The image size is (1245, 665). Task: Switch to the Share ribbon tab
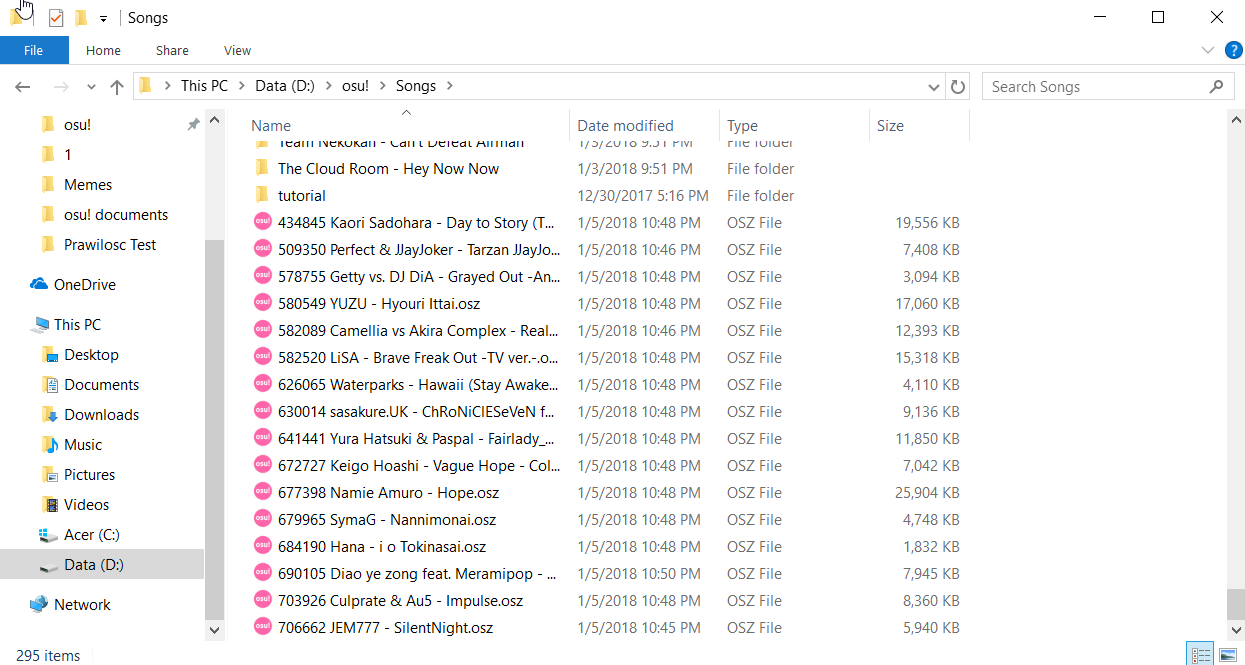tap(172, 50)
